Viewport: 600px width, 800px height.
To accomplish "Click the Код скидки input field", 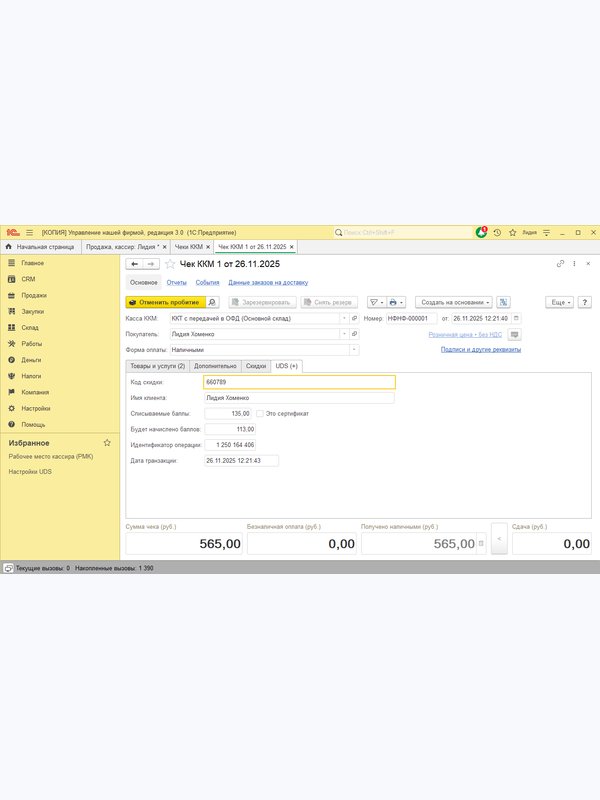I will click(299, 382).
